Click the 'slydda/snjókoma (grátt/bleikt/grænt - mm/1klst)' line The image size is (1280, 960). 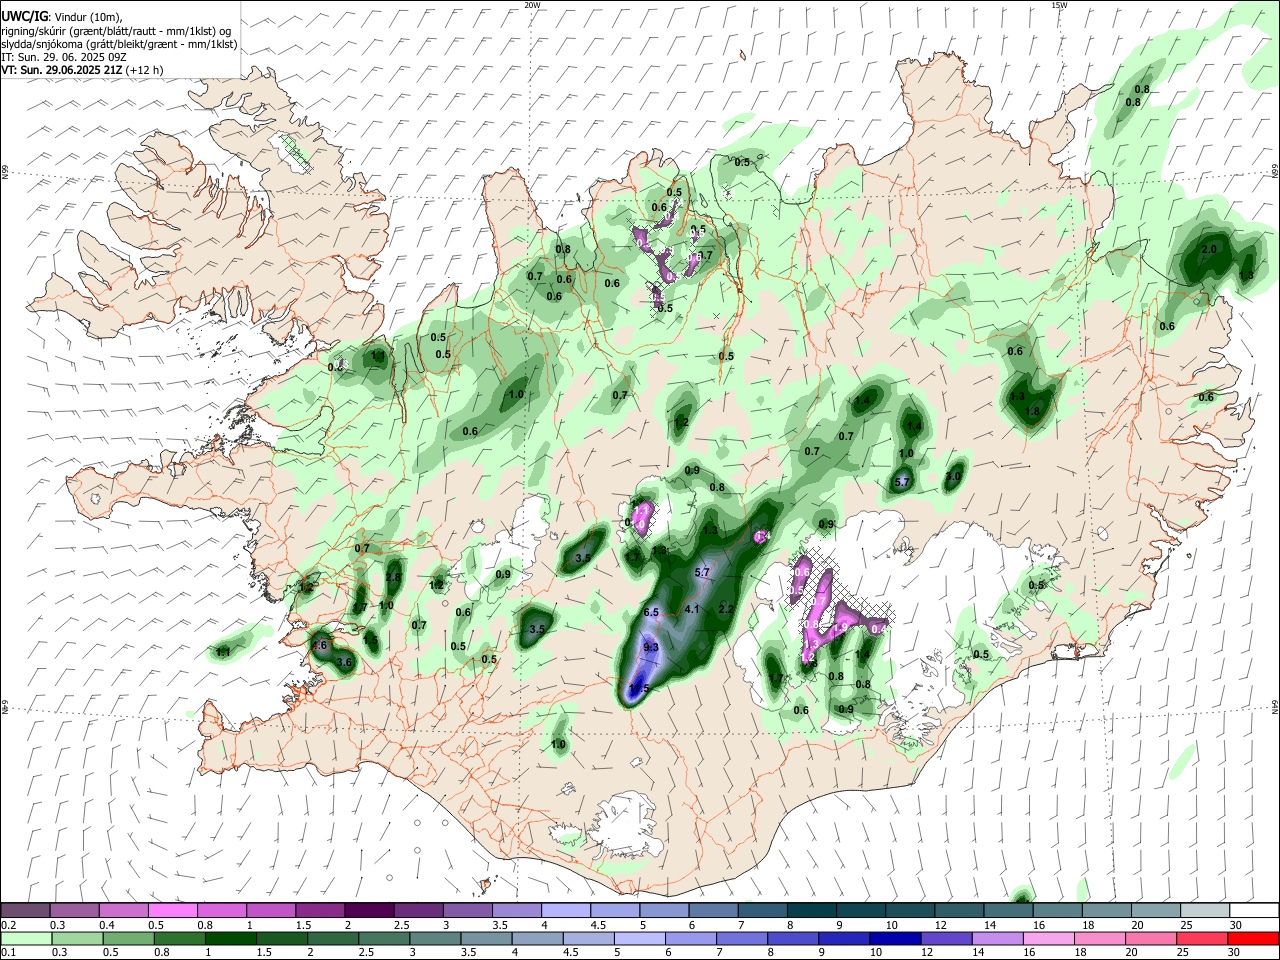[119, 44]
